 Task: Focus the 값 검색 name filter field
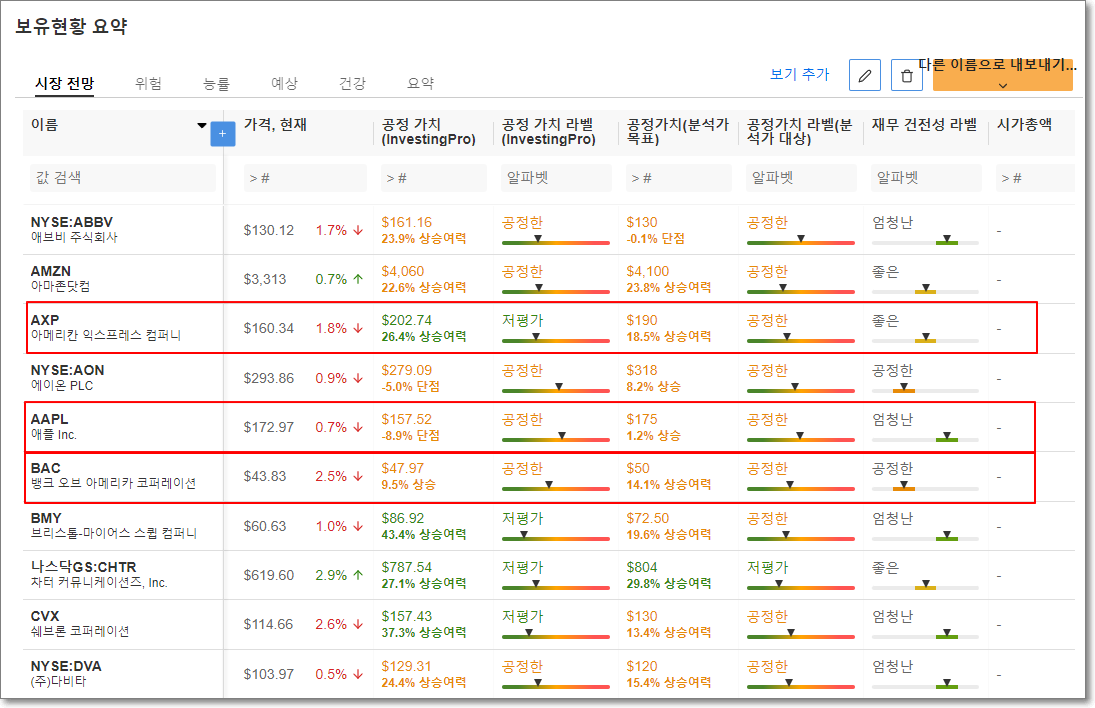coord(122,177)
